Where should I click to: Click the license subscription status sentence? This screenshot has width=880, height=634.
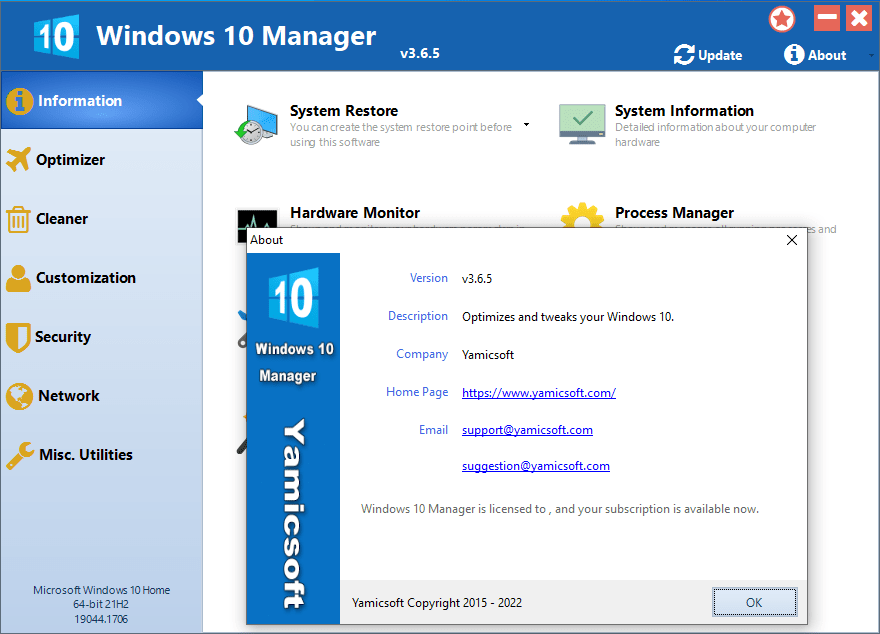pyautogui.click(x=560, y=509)
